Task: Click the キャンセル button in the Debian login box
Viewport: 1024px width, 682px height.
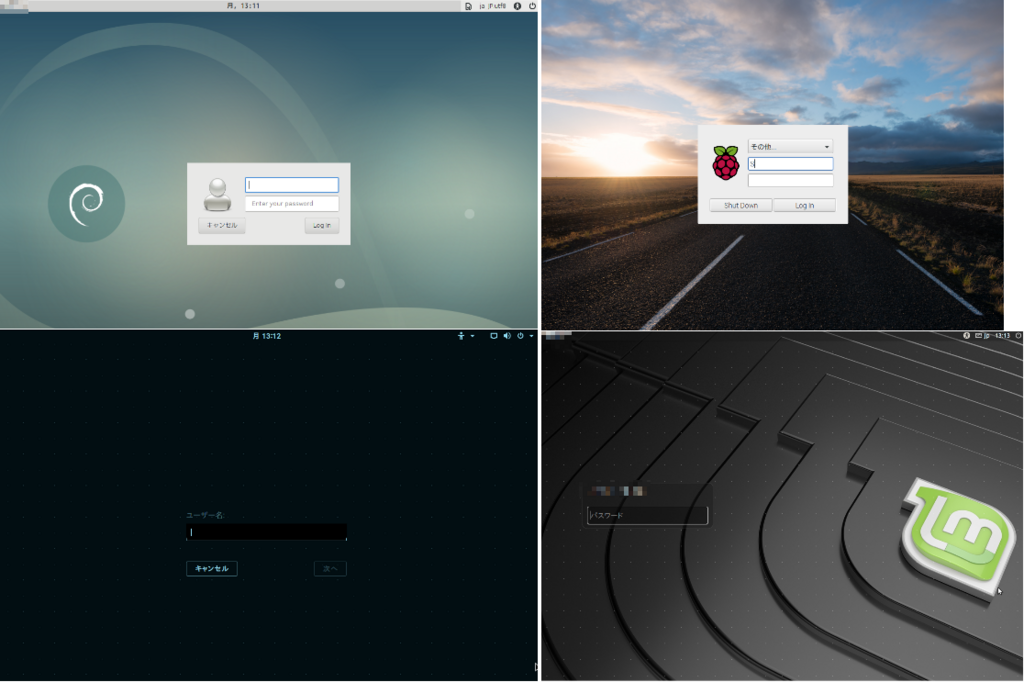Action: click(x=222, y=225)
